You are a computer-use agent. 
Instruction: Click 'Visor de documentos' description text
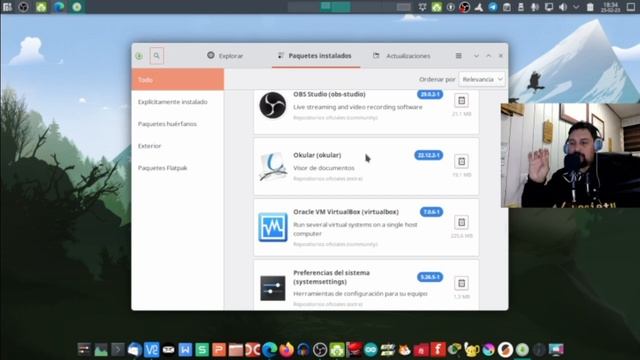(324, 168)
